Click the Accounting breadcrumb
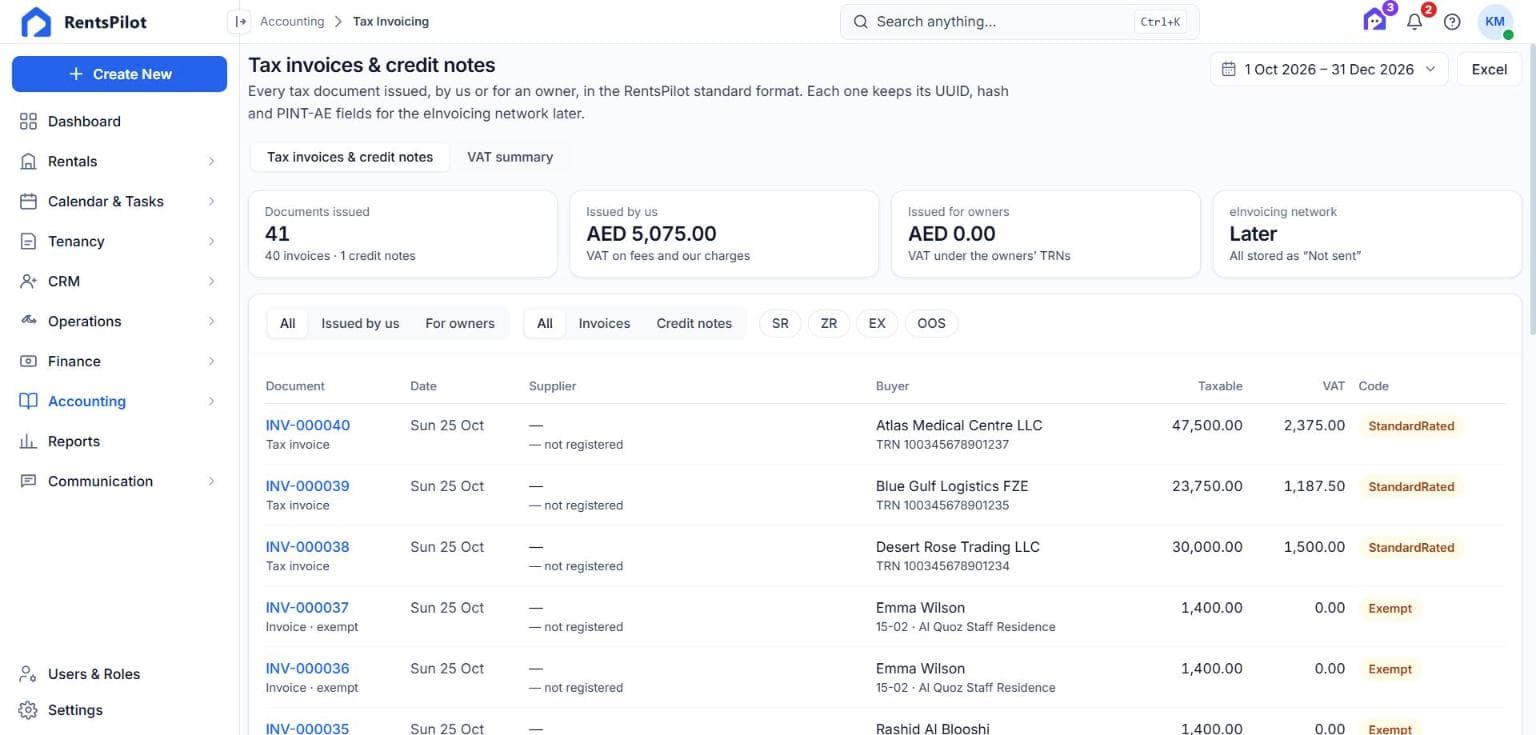Viewport: 1536px width, 735px height. 292,21
